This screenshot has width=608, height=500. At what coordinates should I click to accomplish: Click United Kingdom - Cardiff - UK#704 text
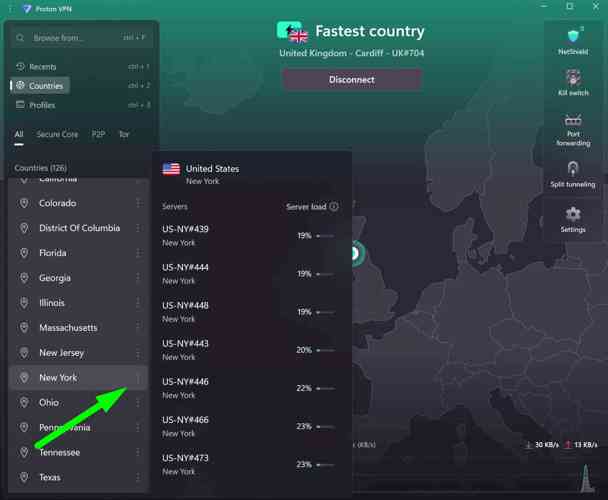[x=352, y=53]
